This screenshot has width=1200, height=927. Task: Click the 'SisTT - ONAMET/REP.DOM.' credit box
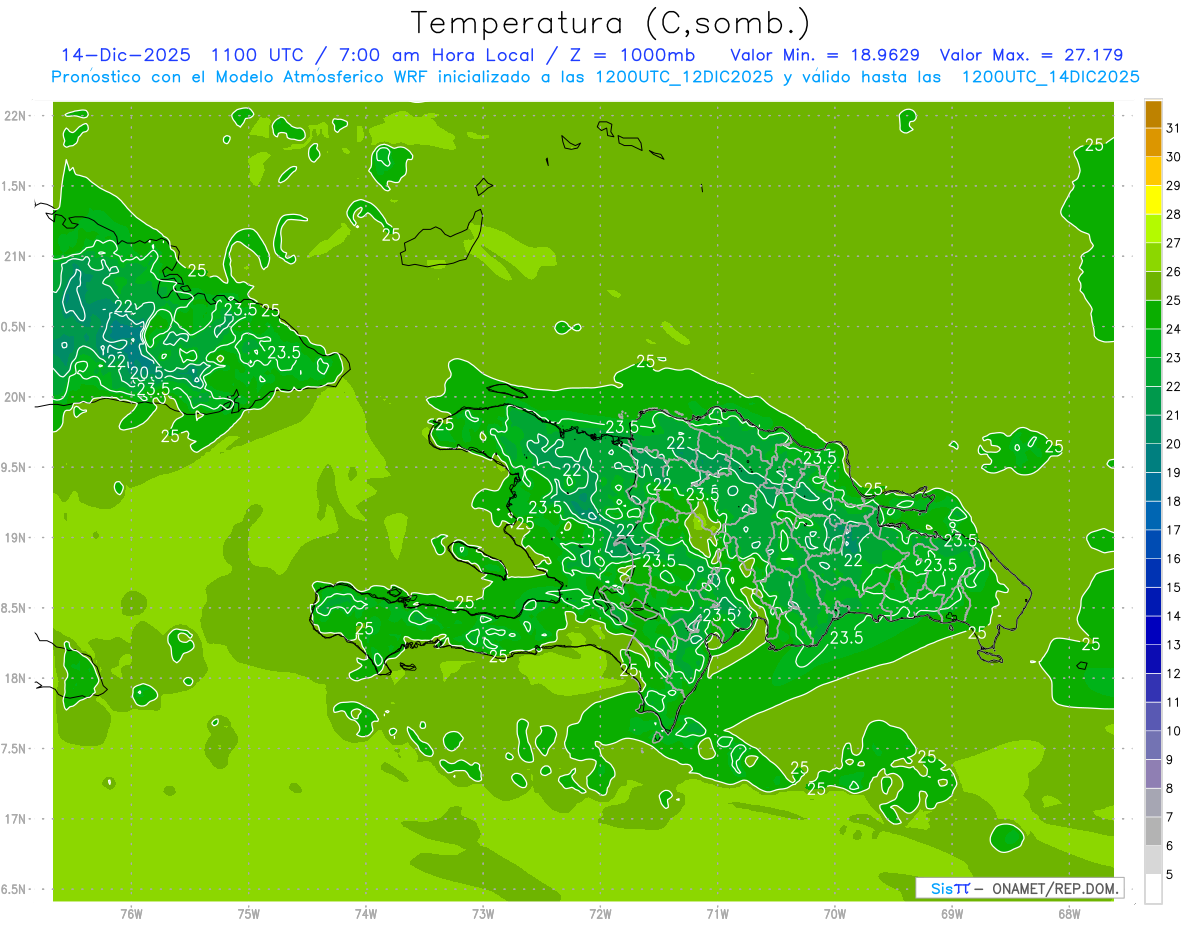point(1019,888)
